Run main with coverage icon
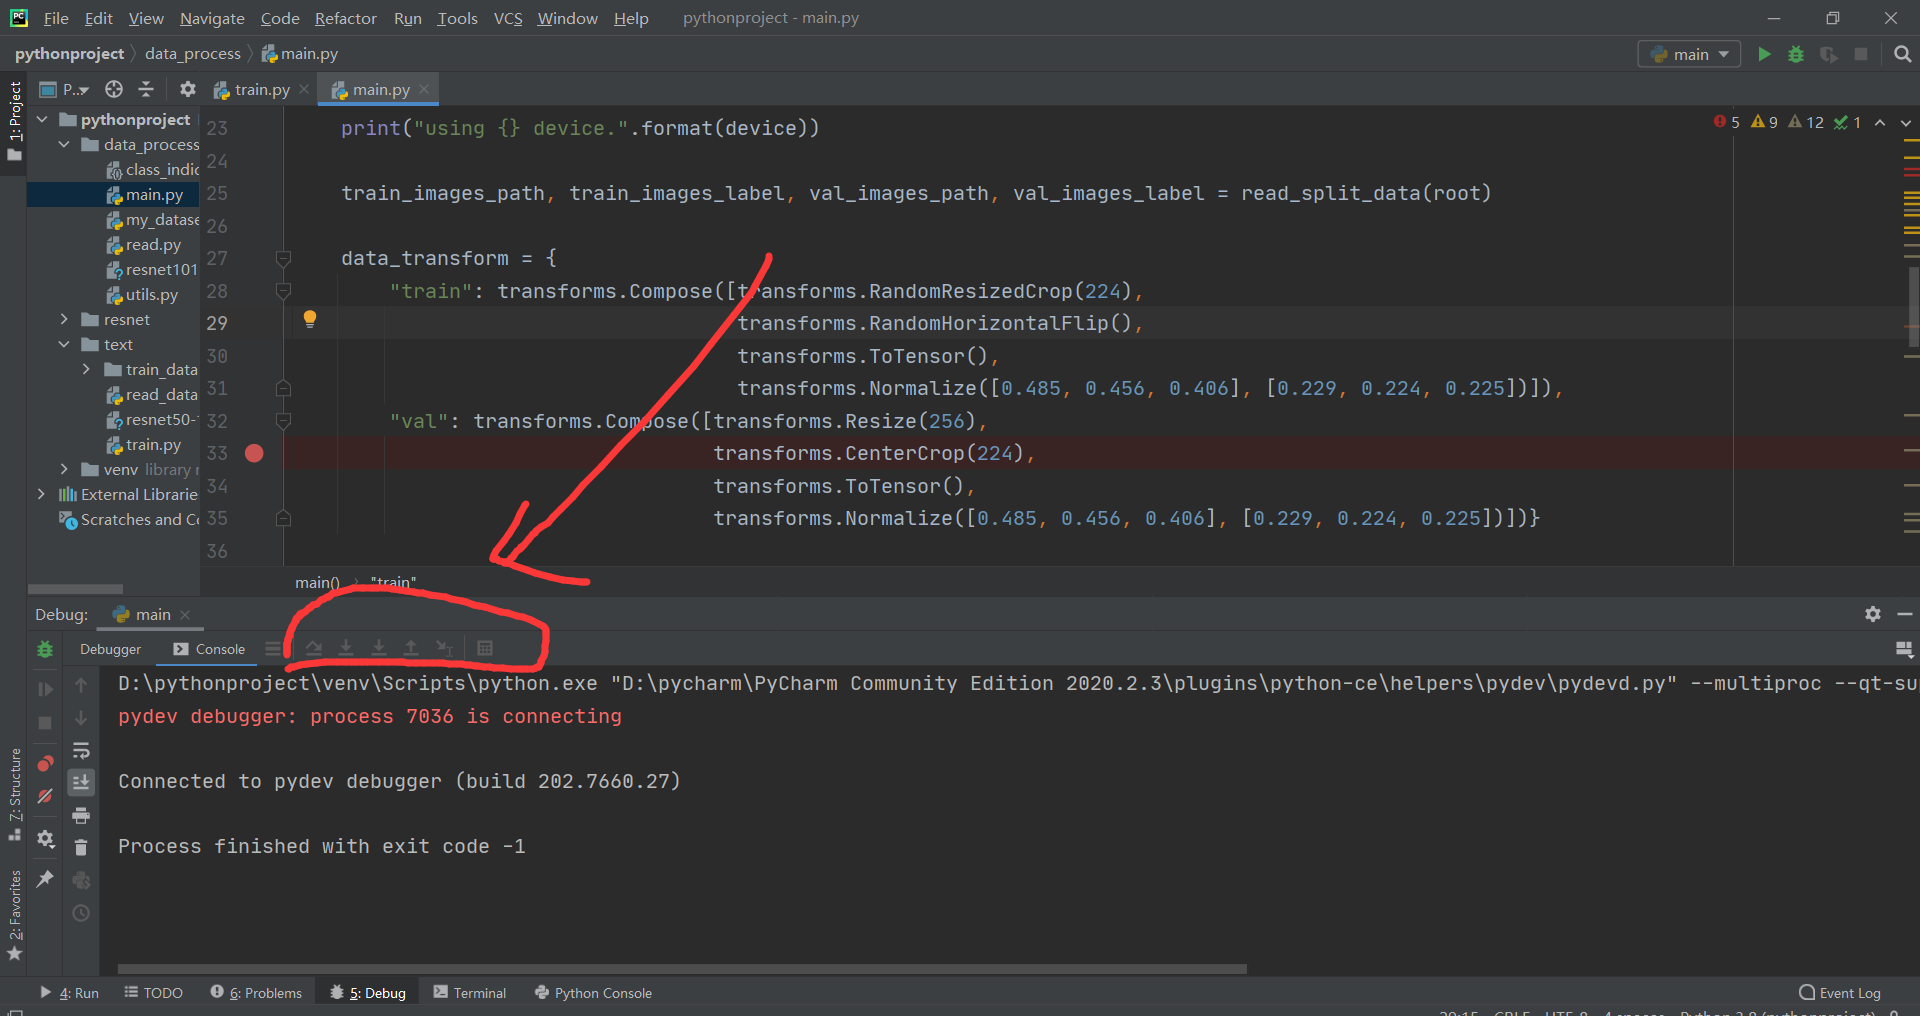Viewport: 1920px width, 1016px height. (1829, 54)
